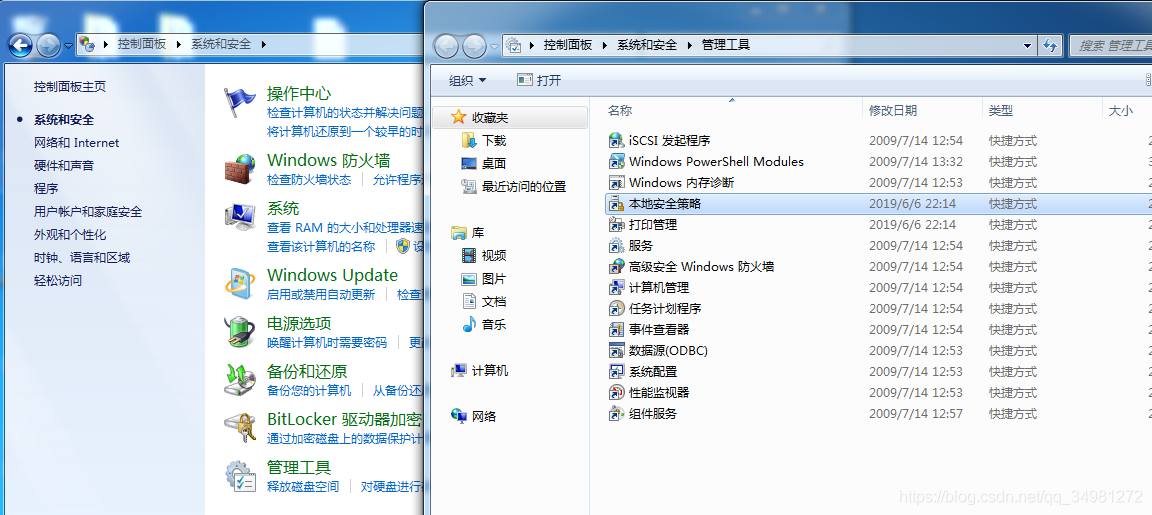This screenshot has width=1152, height=515.
Task: Click the BitLocker 驱动器加密 key icon
Action: (240, 428)
